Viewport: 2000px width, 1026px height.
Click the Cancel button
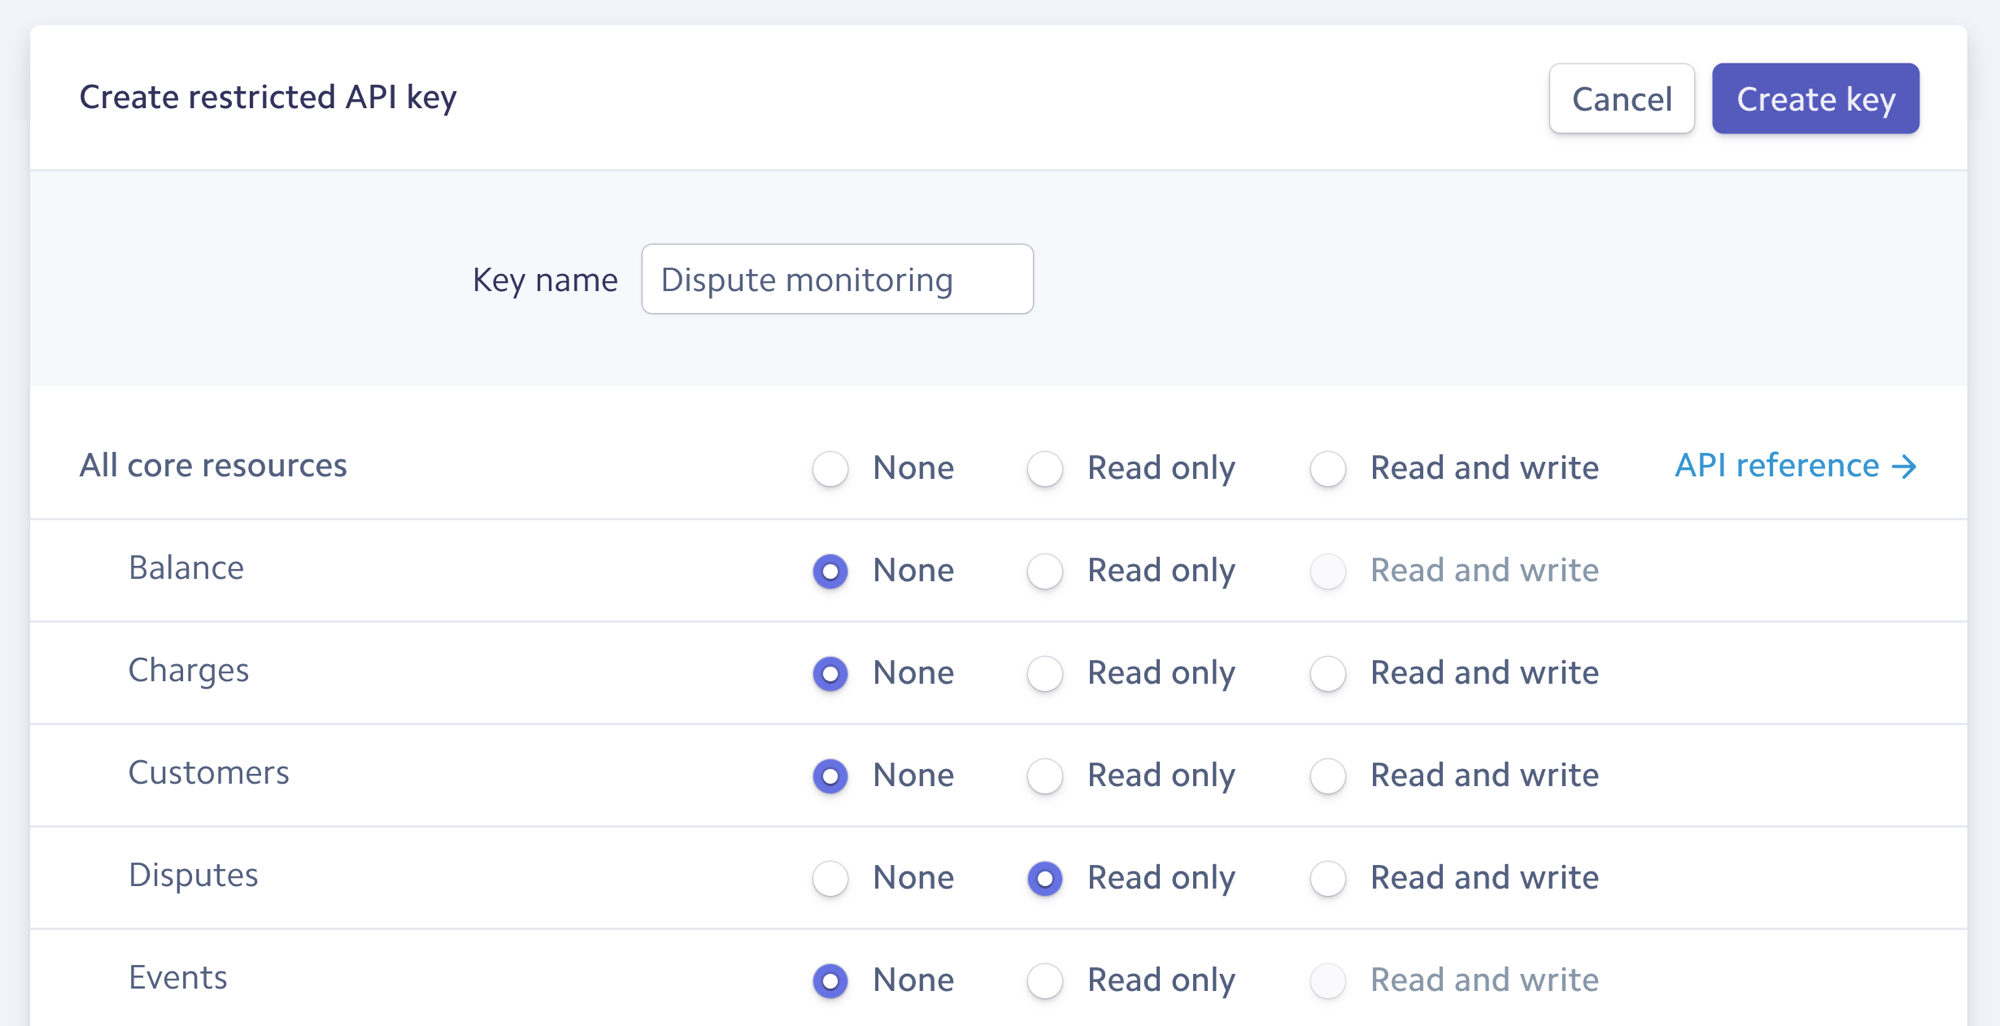tap(1621, 98)
